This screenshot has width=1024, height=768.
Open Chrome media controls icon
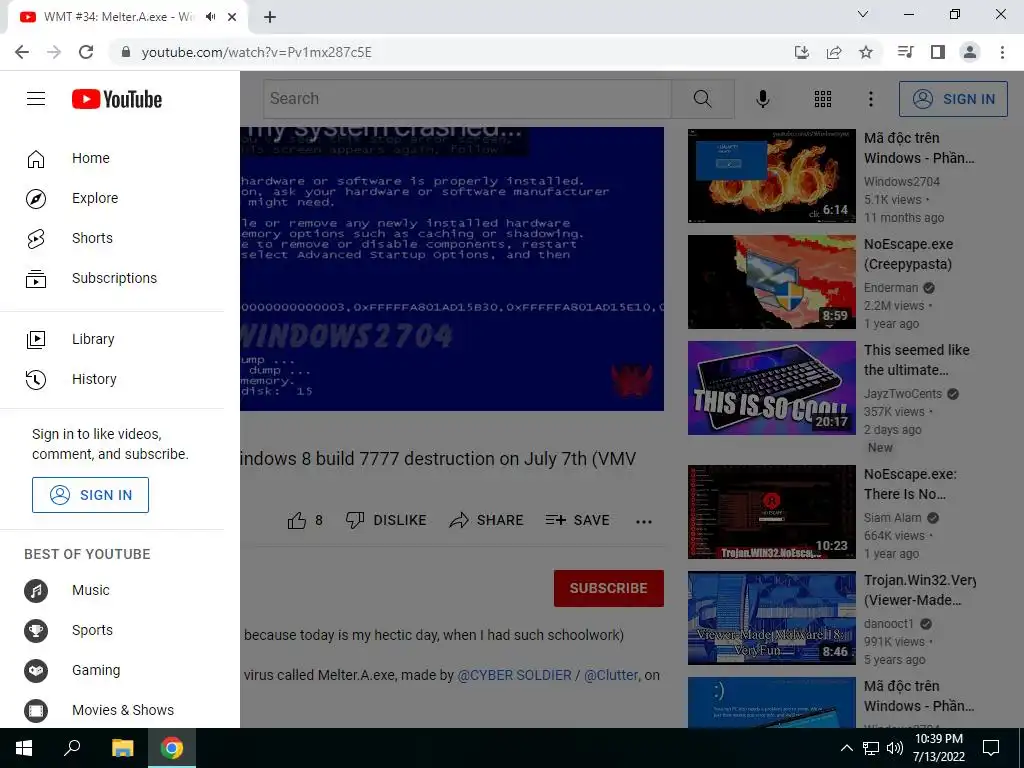[905, 52]
